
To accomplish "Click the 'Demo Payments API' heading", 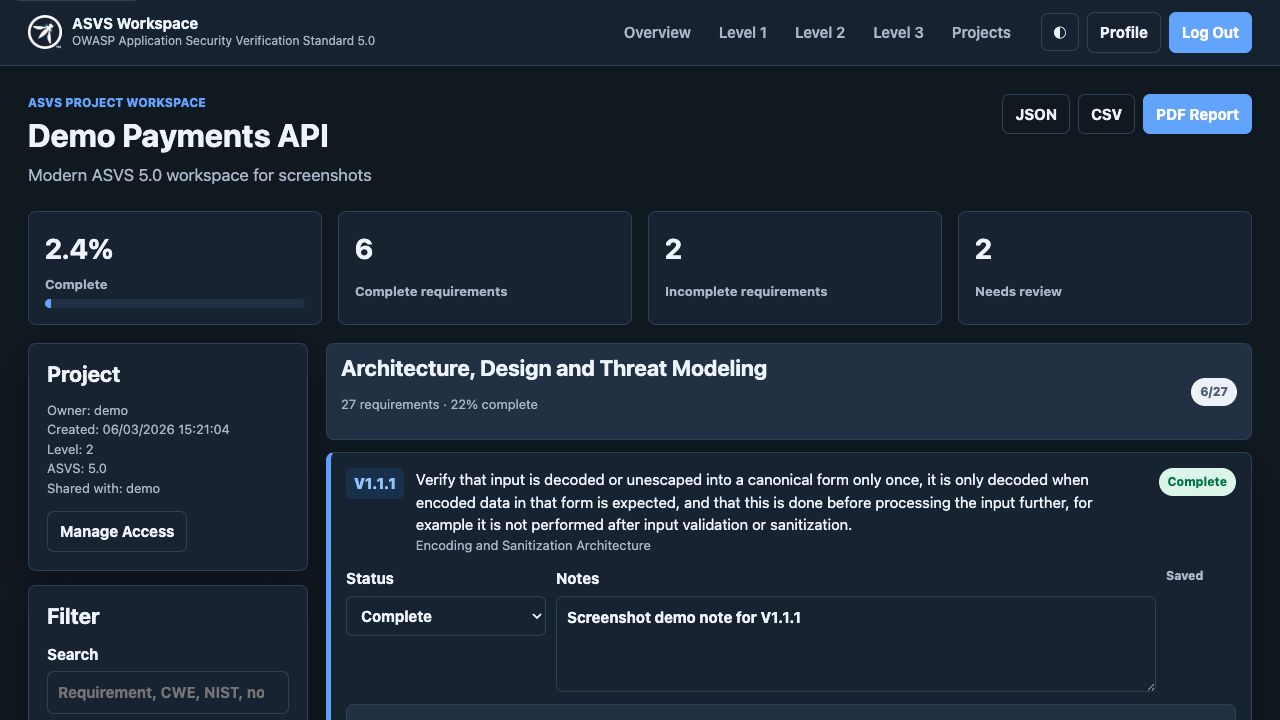I will point(178,136).
